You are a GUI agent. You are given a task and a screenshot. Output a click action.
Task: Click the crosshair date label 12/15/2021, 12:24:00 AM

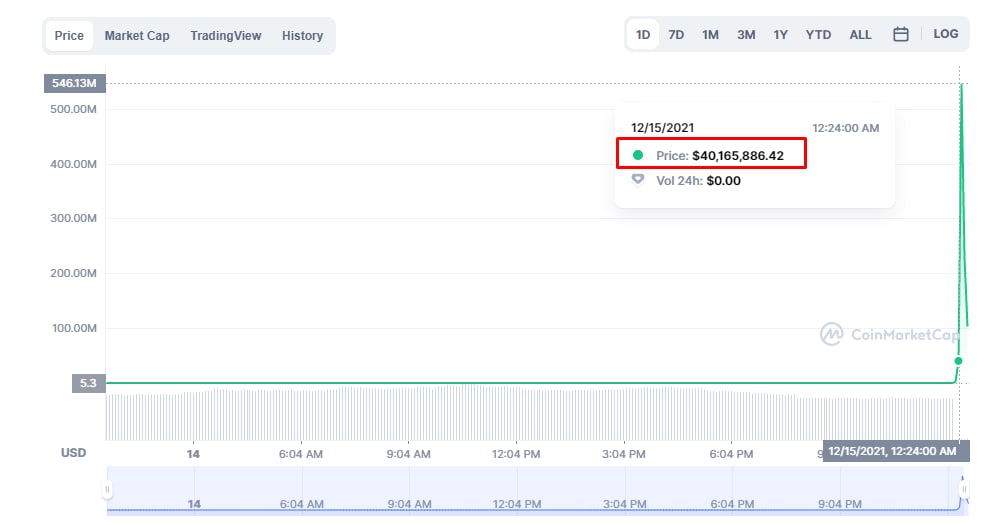[x=895, y=451]
